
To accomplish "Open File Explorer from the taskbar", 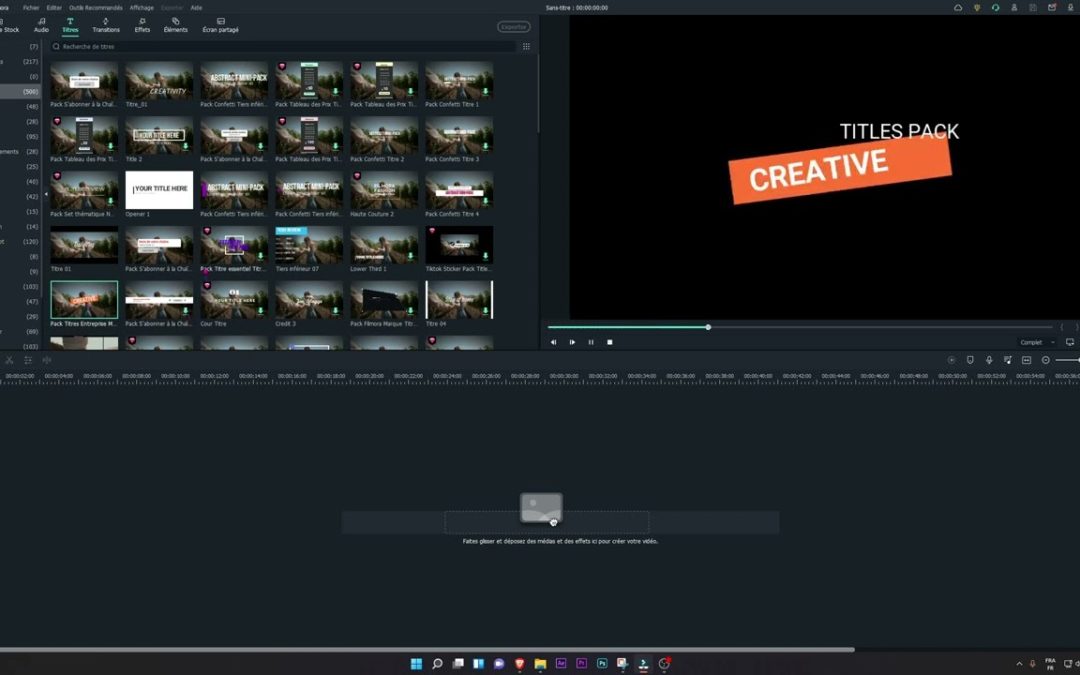I will click(540, 664).
